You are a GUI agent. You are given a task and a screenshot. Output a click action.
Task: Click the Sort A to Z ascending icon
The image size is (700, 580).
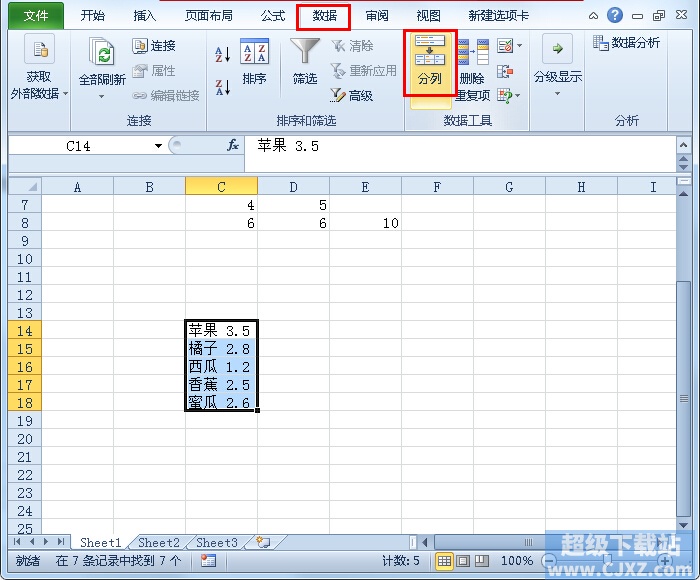coord(222,54)
